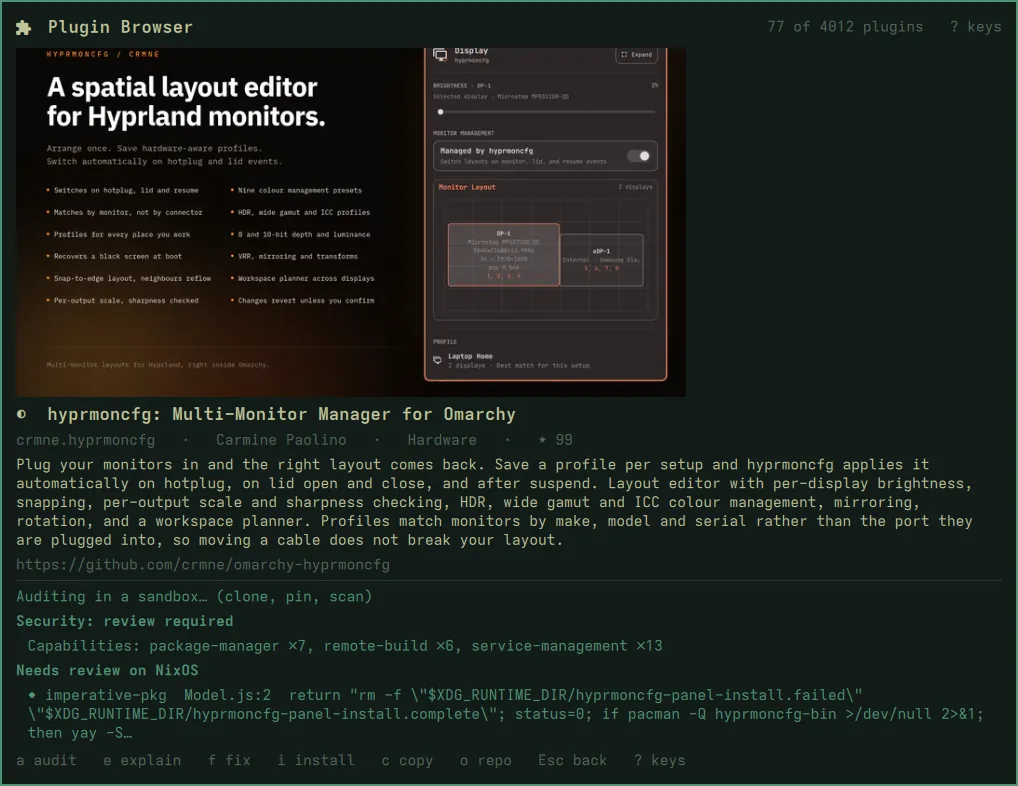Click the imperative-pkg finding entry
This screenshot has width=1018, height=786.
506,714
